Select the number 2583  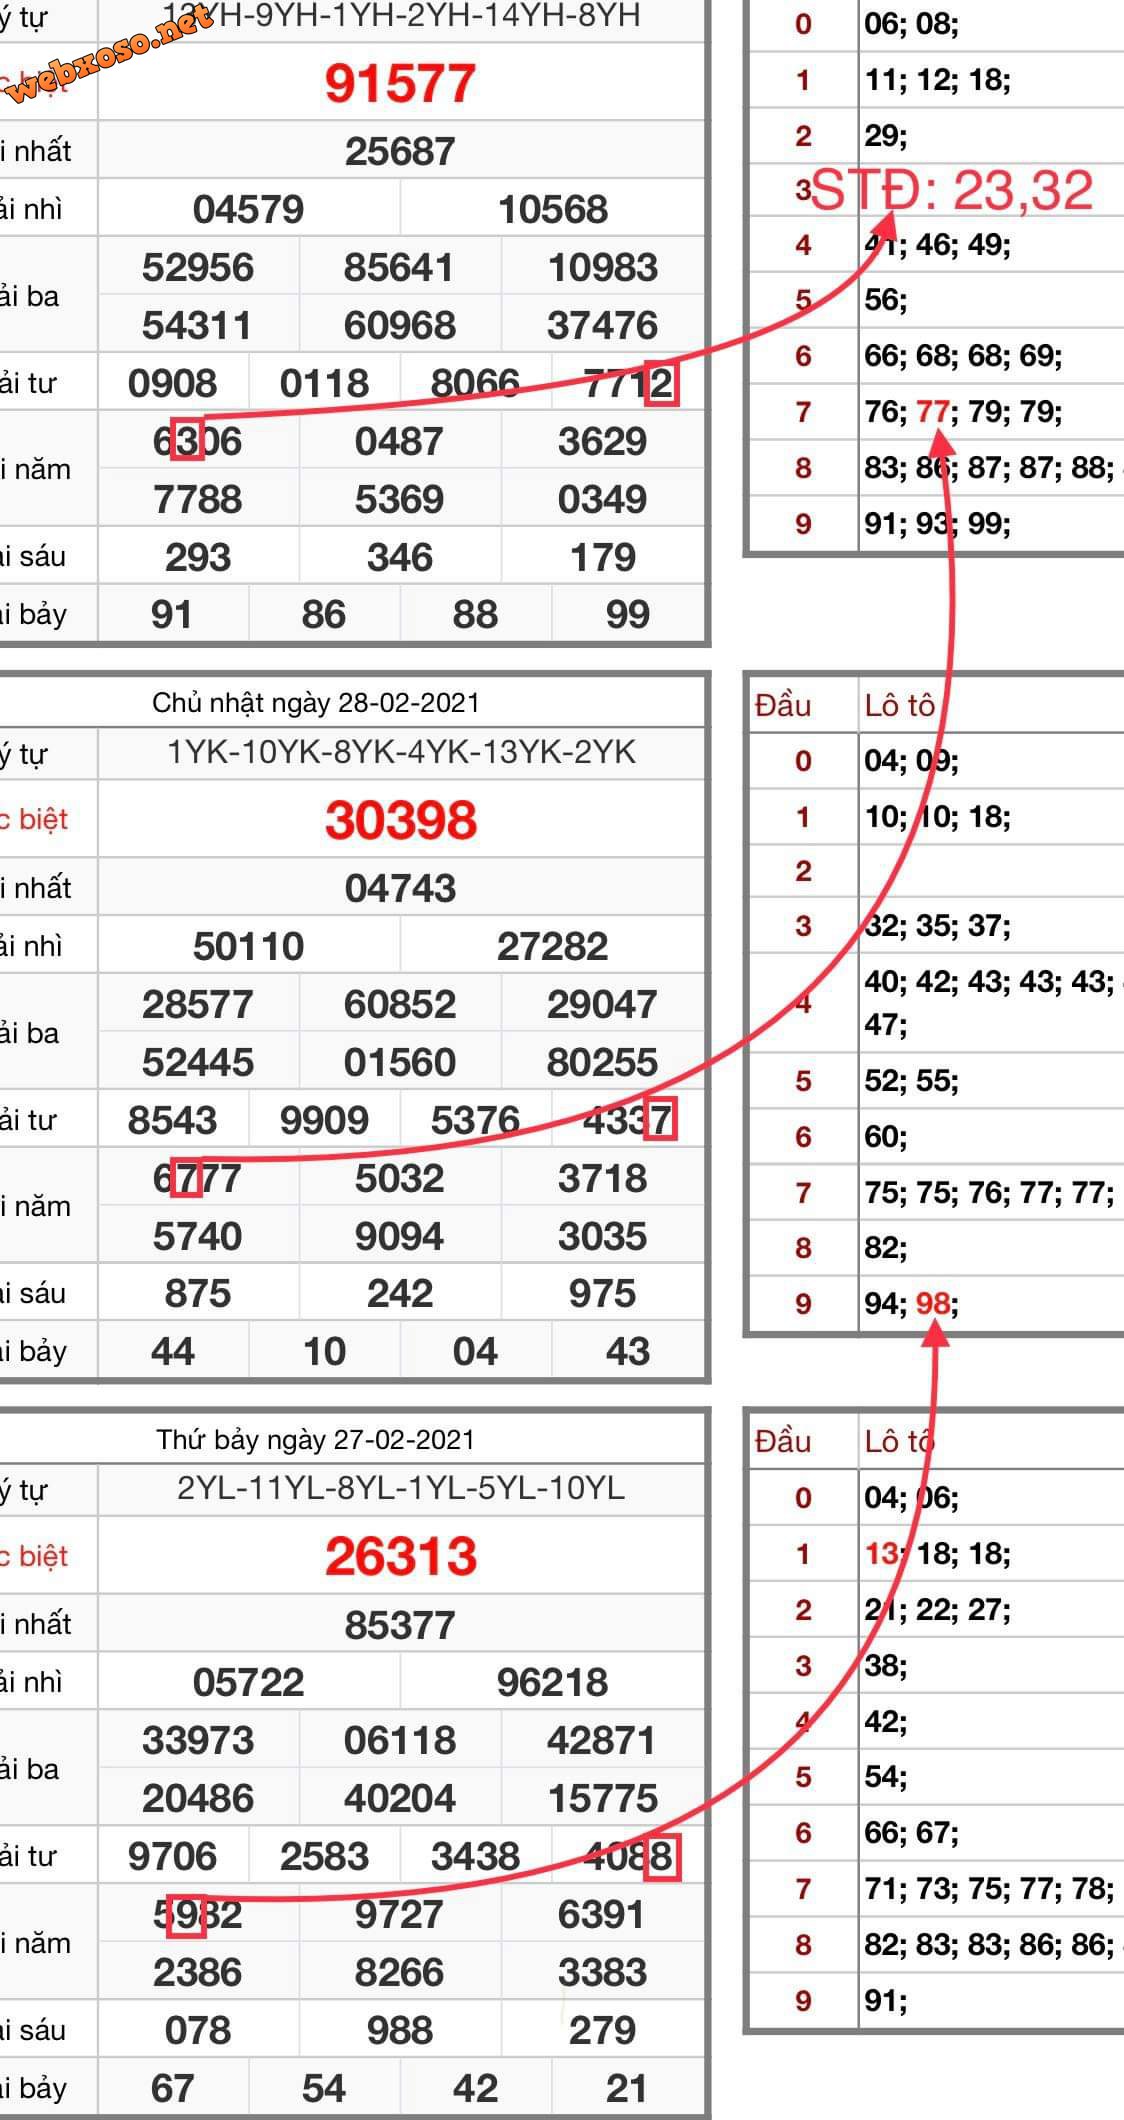324,1857
